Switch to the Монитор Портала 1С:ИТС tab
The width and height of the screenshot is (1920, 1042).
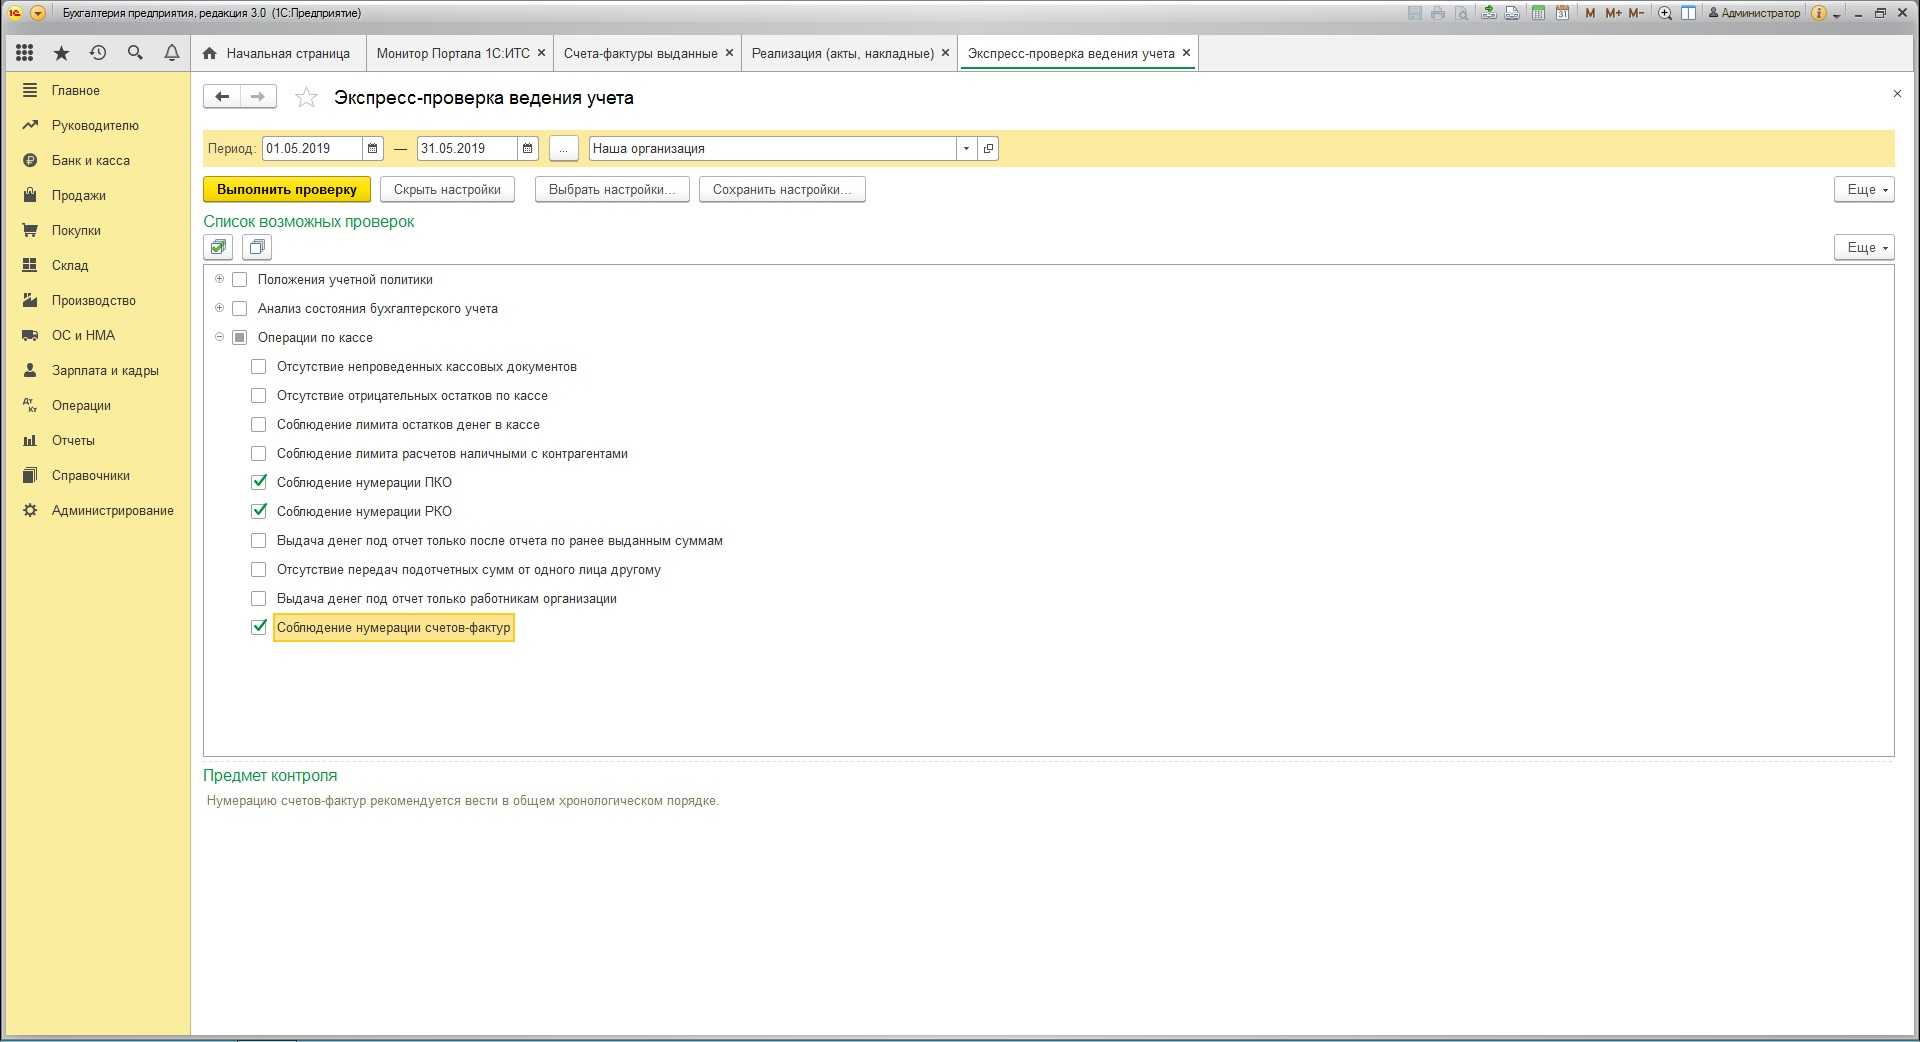pos(453,53)
